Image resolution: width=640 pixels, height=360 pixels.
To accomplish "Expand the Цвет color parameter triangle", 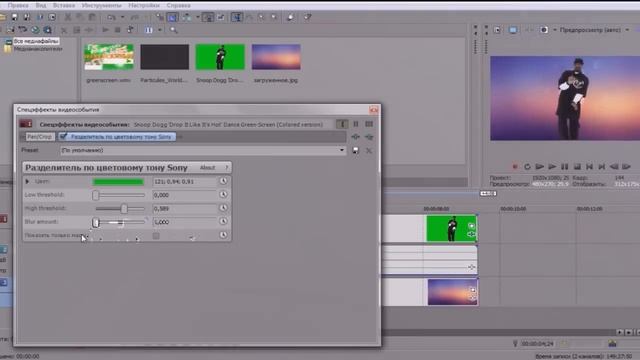I will (27, 181).
